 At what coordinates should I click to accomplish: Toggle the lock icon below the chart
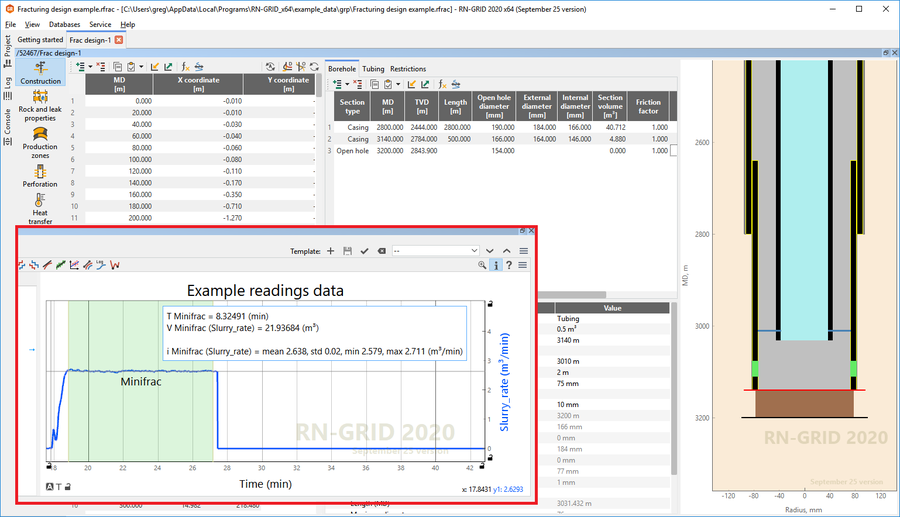pos(68,487)
